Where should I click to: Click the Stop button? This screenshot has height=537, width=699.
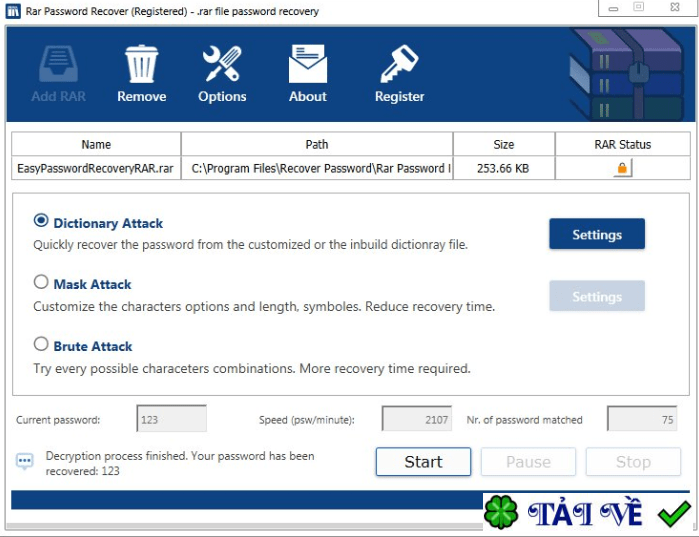(x=633, y=462)
